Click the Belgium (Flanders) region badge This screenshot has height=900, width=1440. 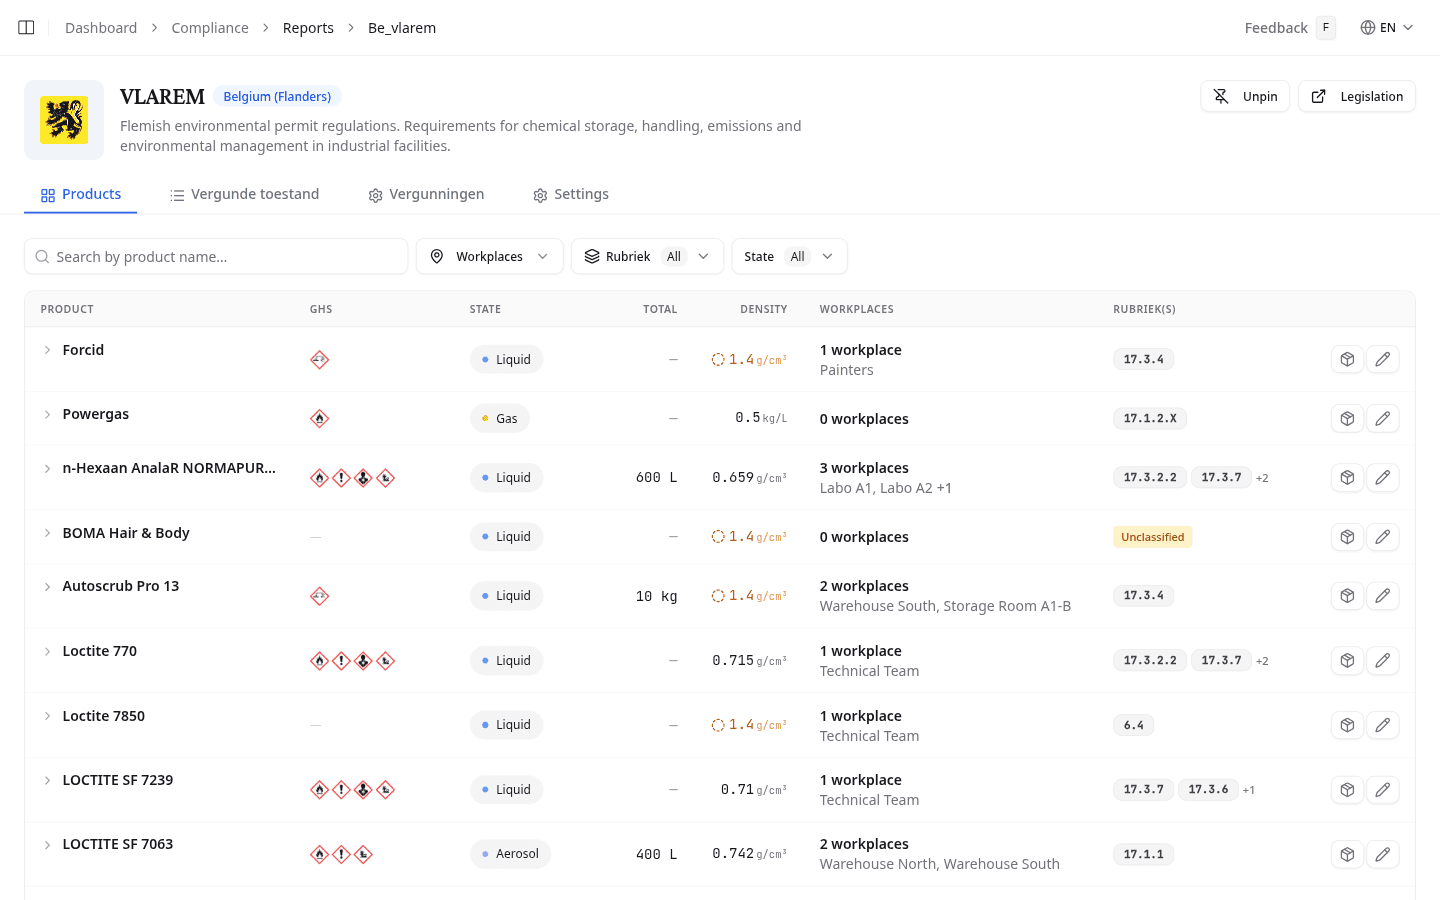coord(277,96)
